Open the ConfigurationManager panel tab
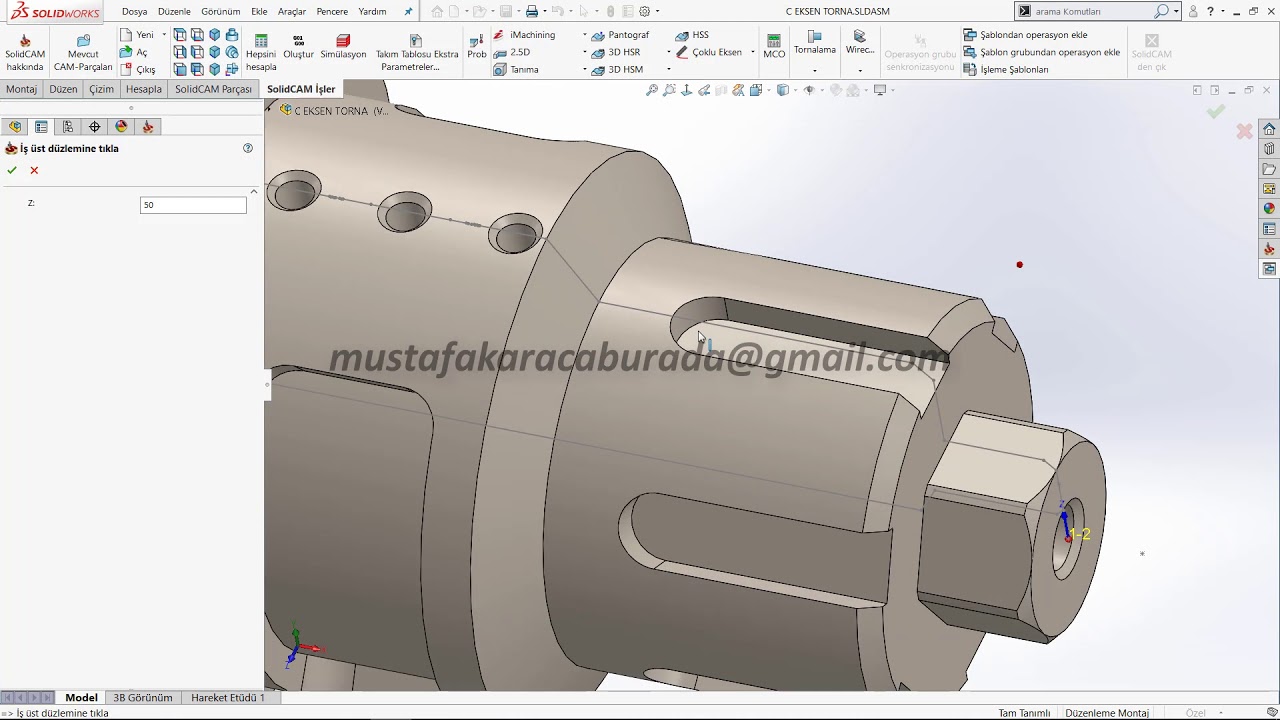This screenshot has width=1280, height=720. [68, 127]
